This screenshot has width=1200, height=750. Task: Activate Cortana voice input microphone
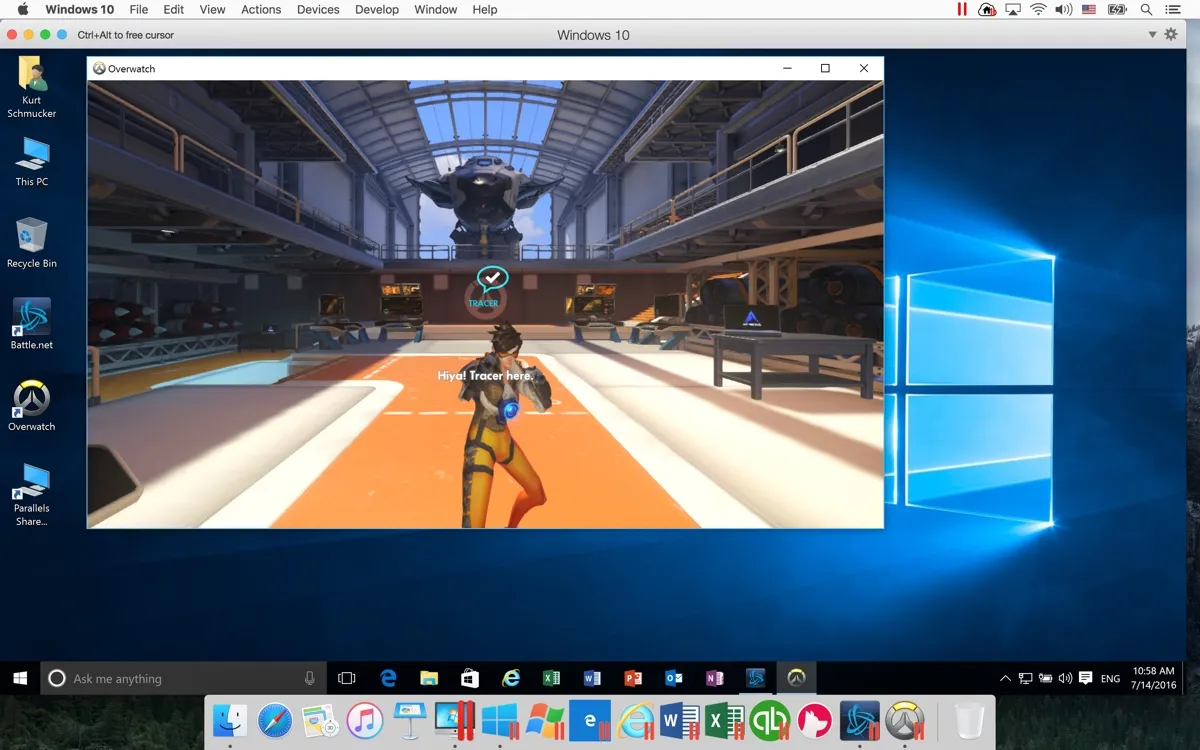point(310,677)
